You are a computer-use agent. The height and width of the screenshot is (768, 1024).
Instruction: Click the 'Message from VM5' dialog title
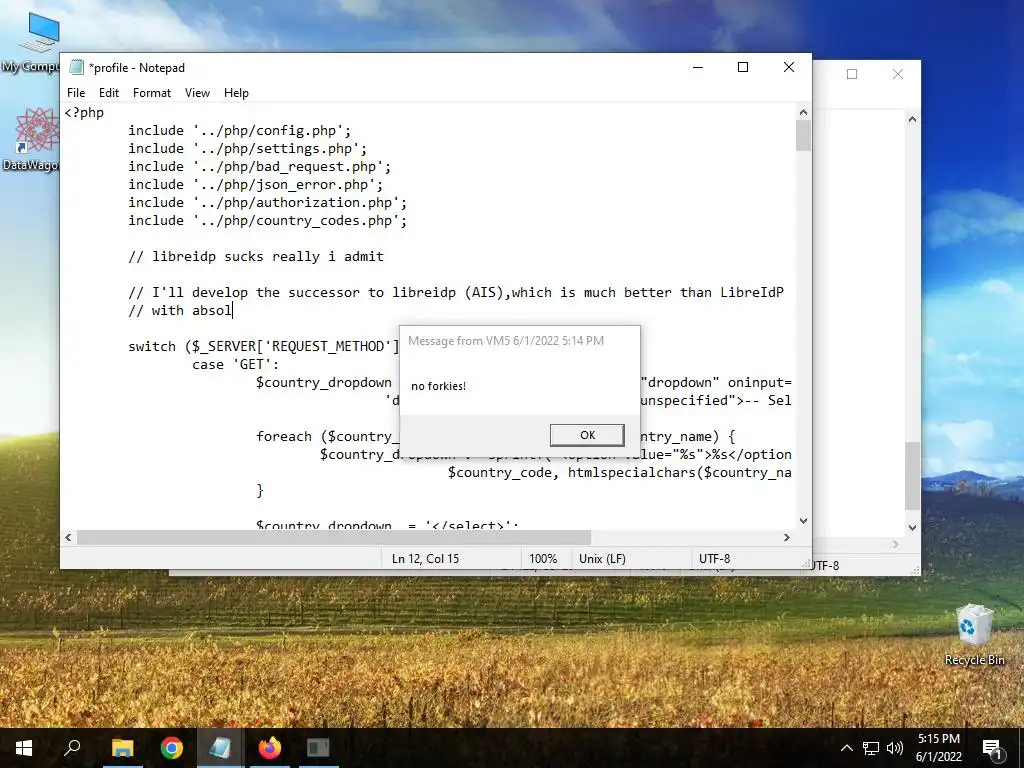(x=505, y=341)
